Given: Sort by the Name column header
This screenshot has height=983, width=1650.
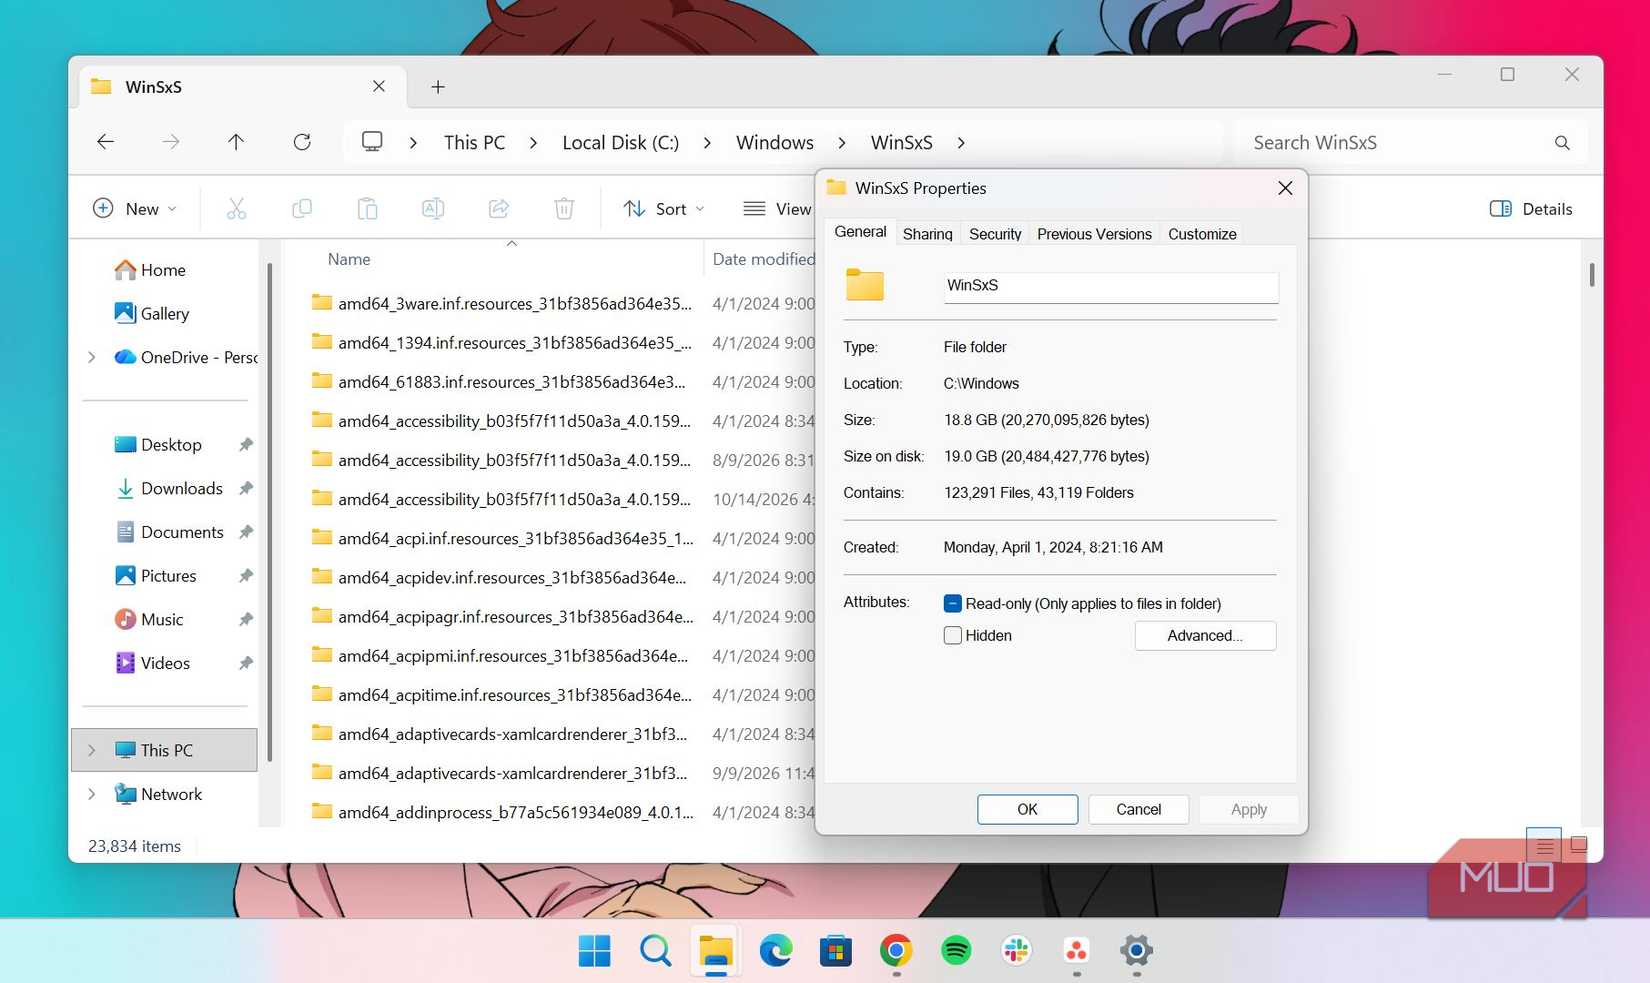Looking at the screenshot, I should point(349,259).
